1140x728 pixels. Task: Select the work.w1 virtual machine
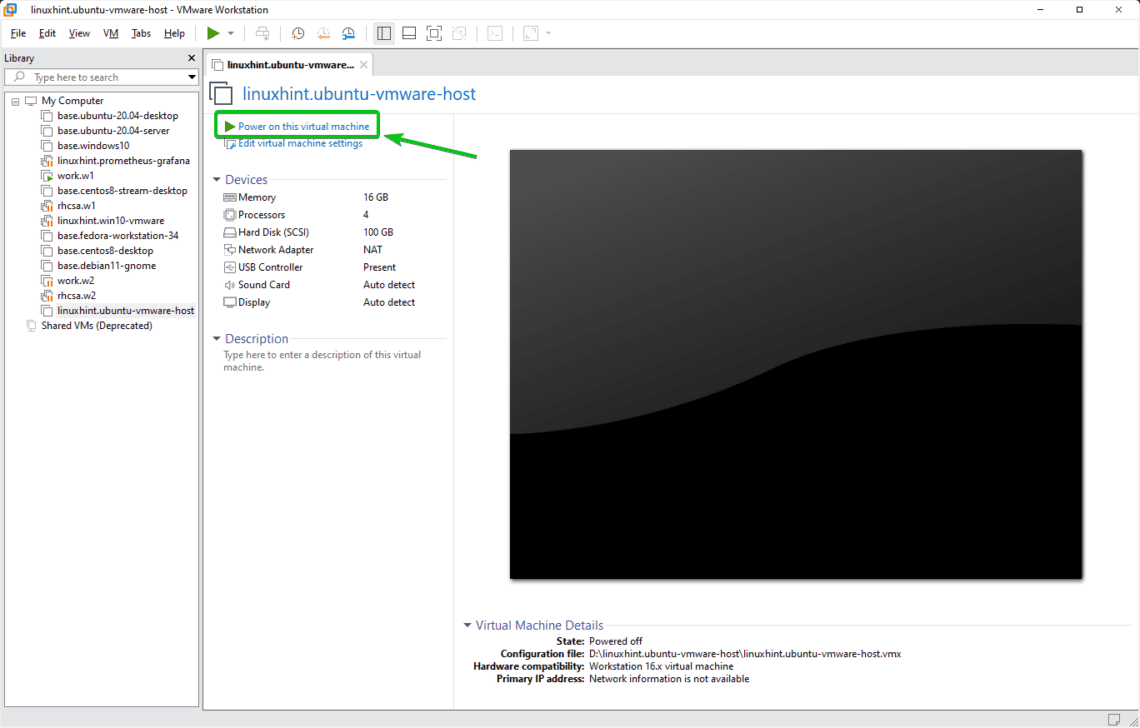pyautogui.click(x=76, y=175)
